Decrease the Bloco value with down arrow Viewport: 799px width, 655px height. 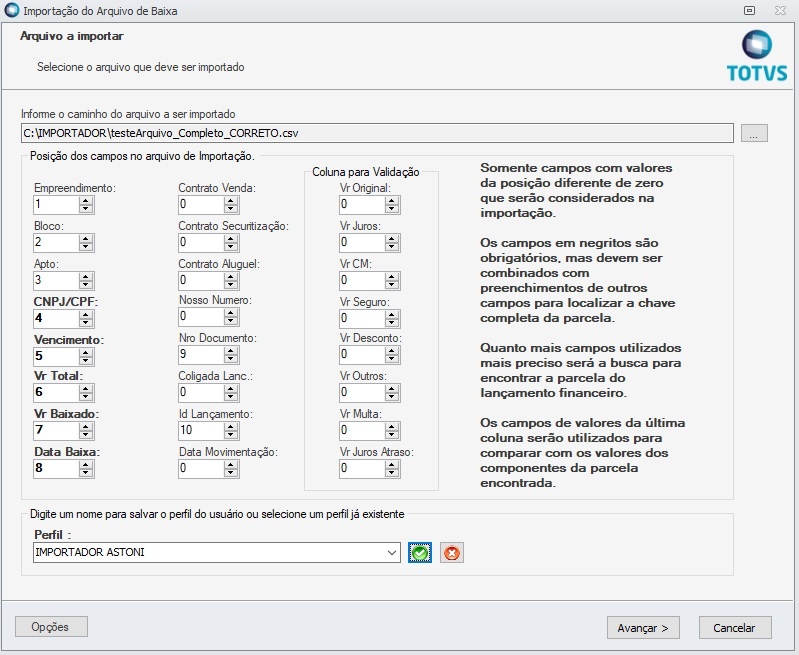86,247
